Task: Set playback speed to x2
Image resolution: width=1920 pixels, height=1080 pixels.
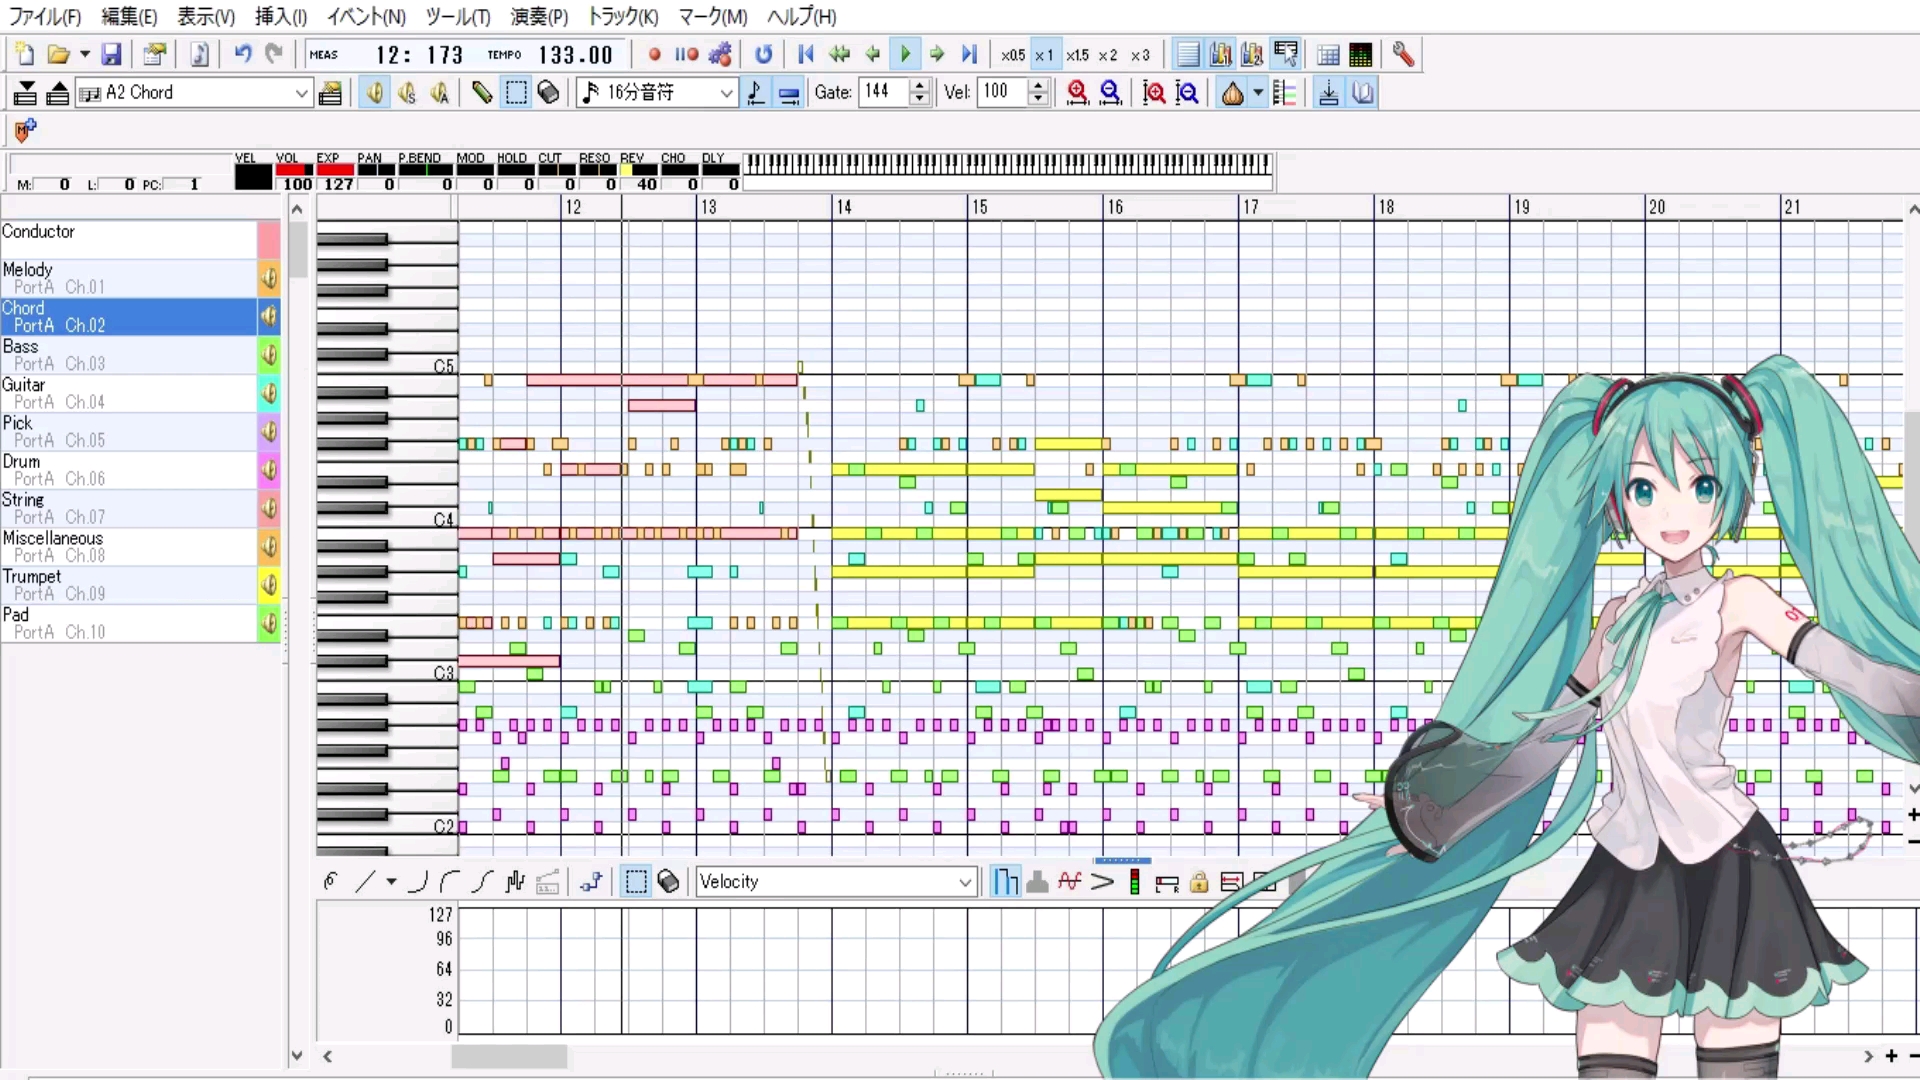Action: click(x=1108, y=55)
